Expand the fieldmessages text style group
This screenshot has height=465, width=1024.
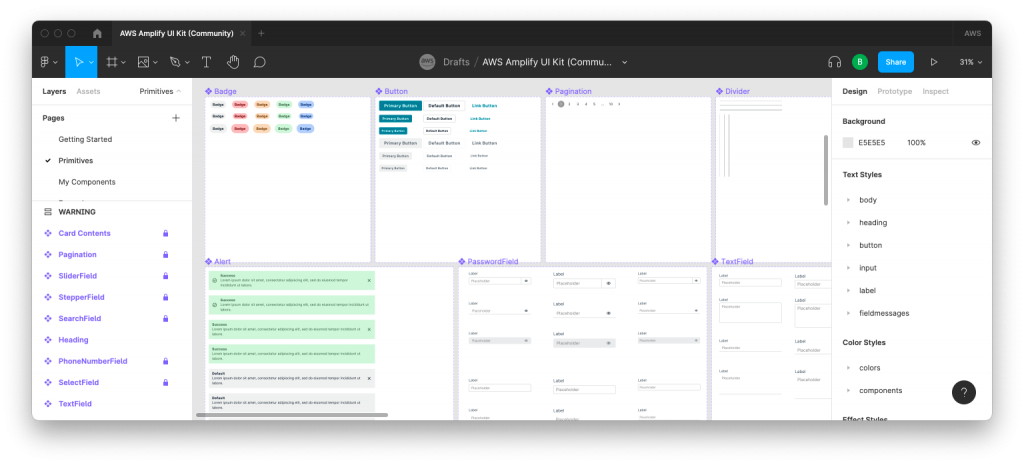pos(848,313)
